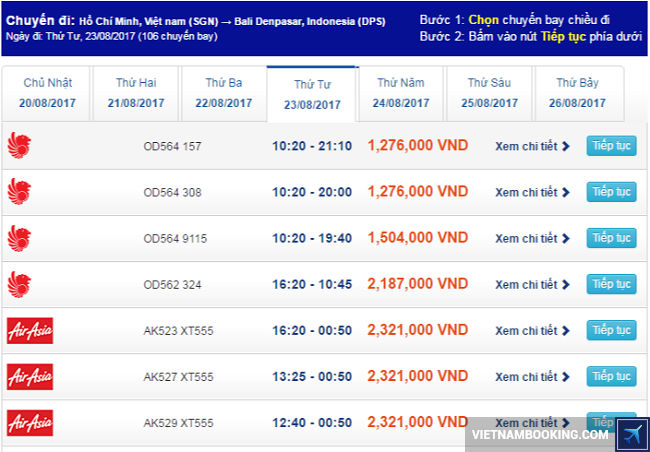The height and width of the screenshot is (452, 650).
Task: Click price 2,187,000 VND
Action: 418,284
